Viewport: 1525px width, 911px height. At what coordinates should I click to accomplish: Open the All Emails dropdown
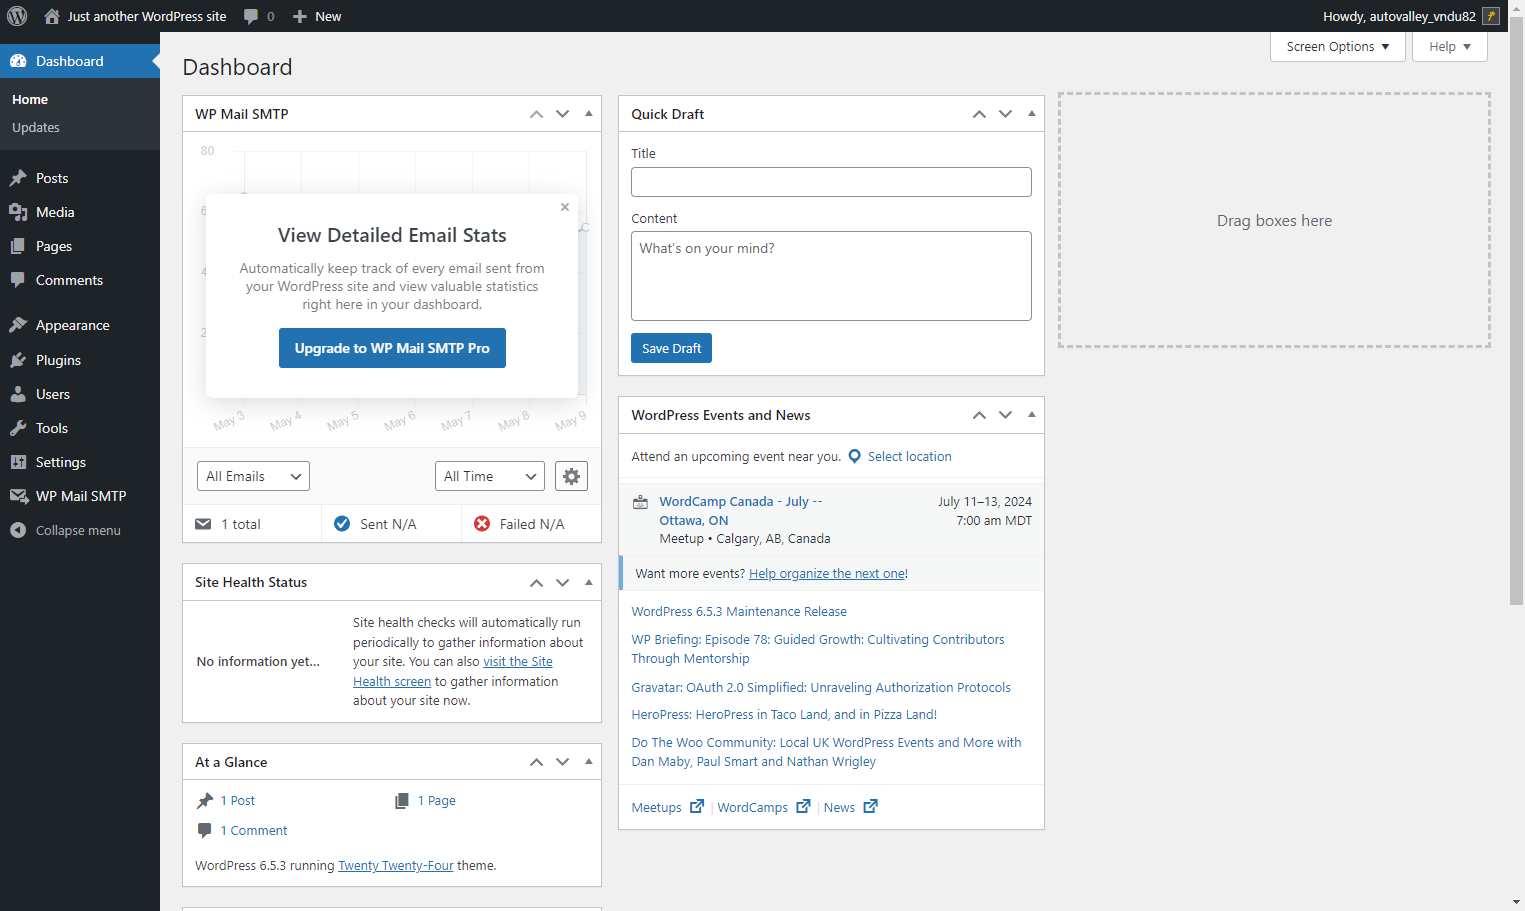click(253, 476)
